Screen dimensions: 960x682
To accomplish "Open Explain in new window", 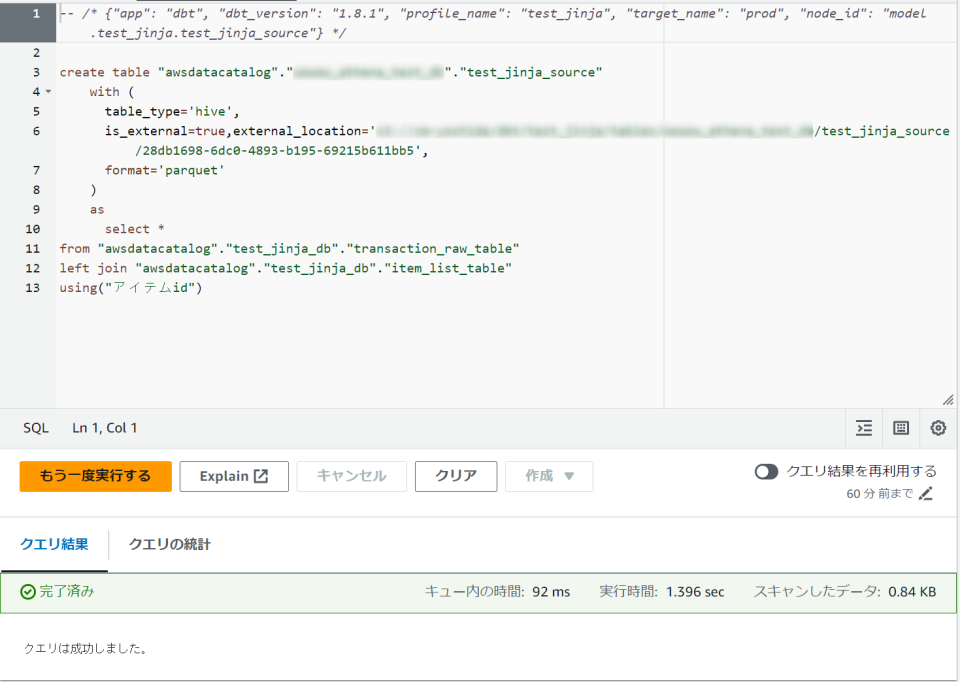I will point(234,476).
